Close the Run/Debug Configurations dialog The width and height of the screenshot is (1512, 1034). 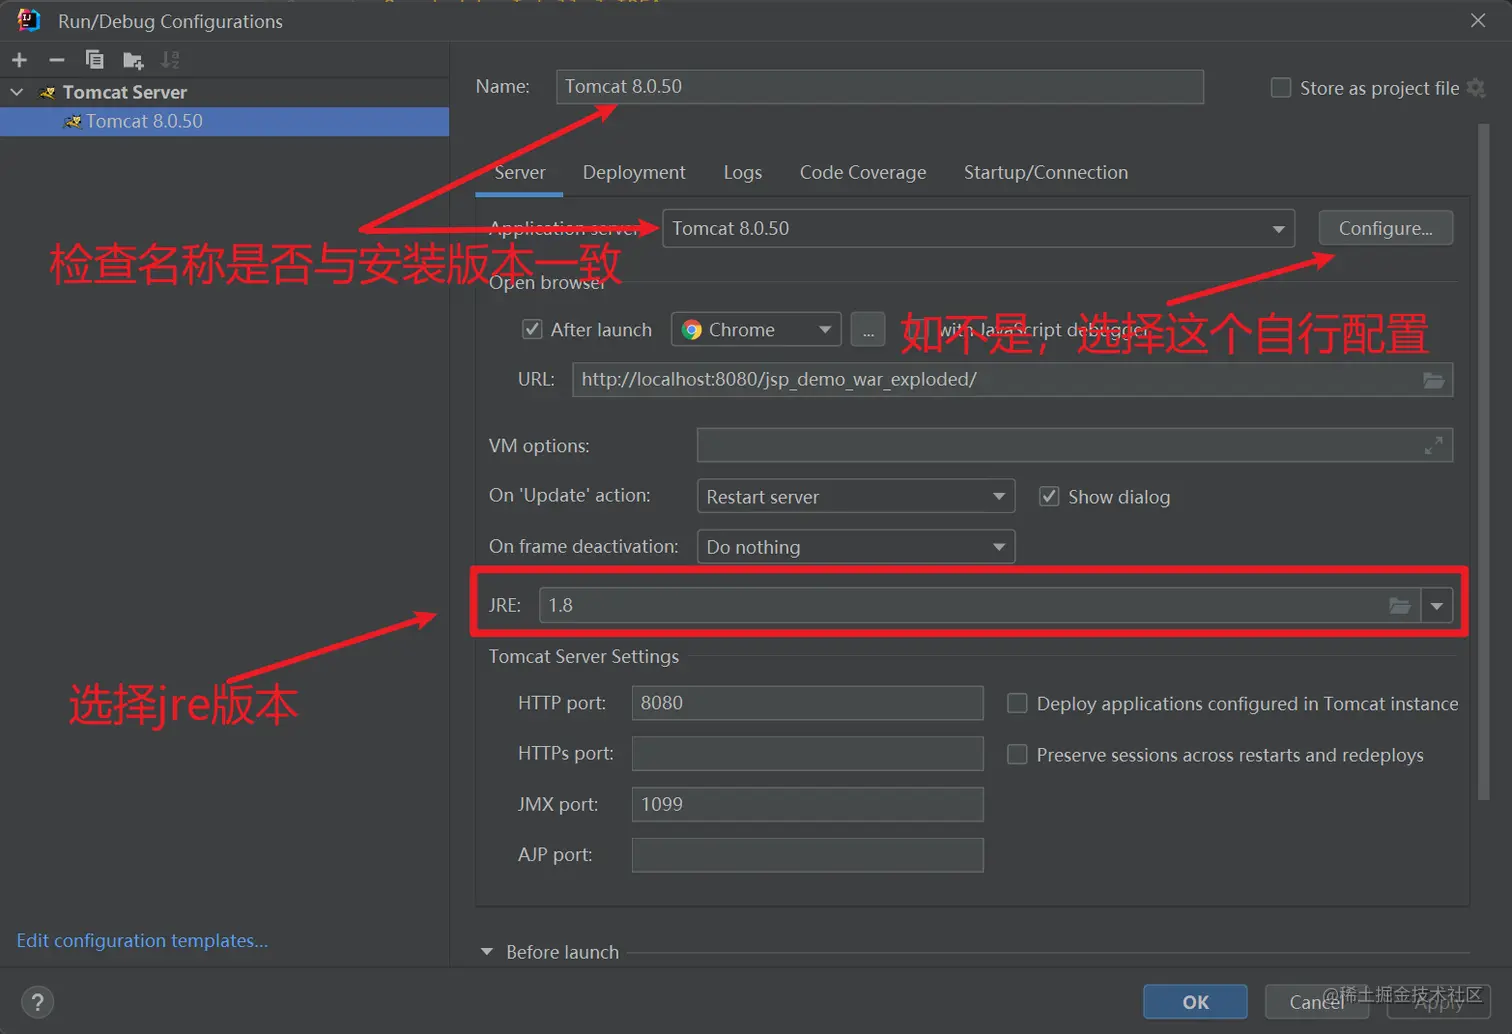coord(1478,21)
